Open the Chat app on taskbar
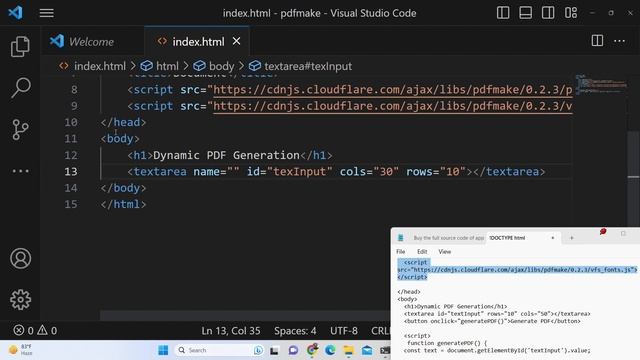The height and width of the screenshot is (360, 640). click(x=293, y=350)
